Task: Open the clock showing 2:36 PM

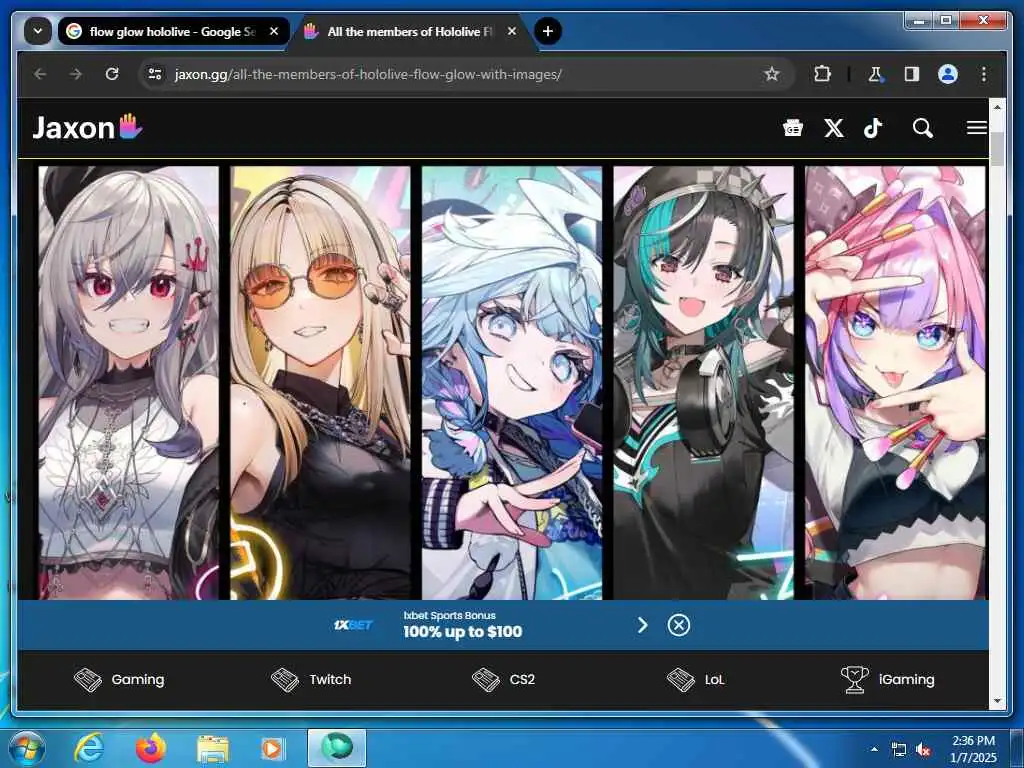Action: pyautogui.click(x=974, y=749)
